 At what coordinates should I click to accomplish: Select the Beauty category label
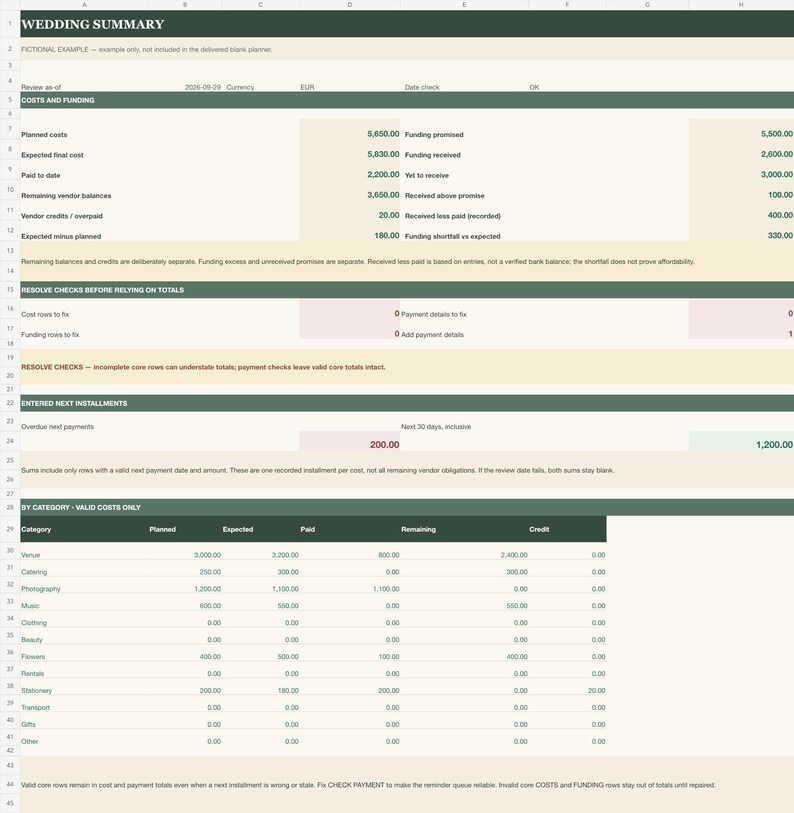[x=32, y=640]
